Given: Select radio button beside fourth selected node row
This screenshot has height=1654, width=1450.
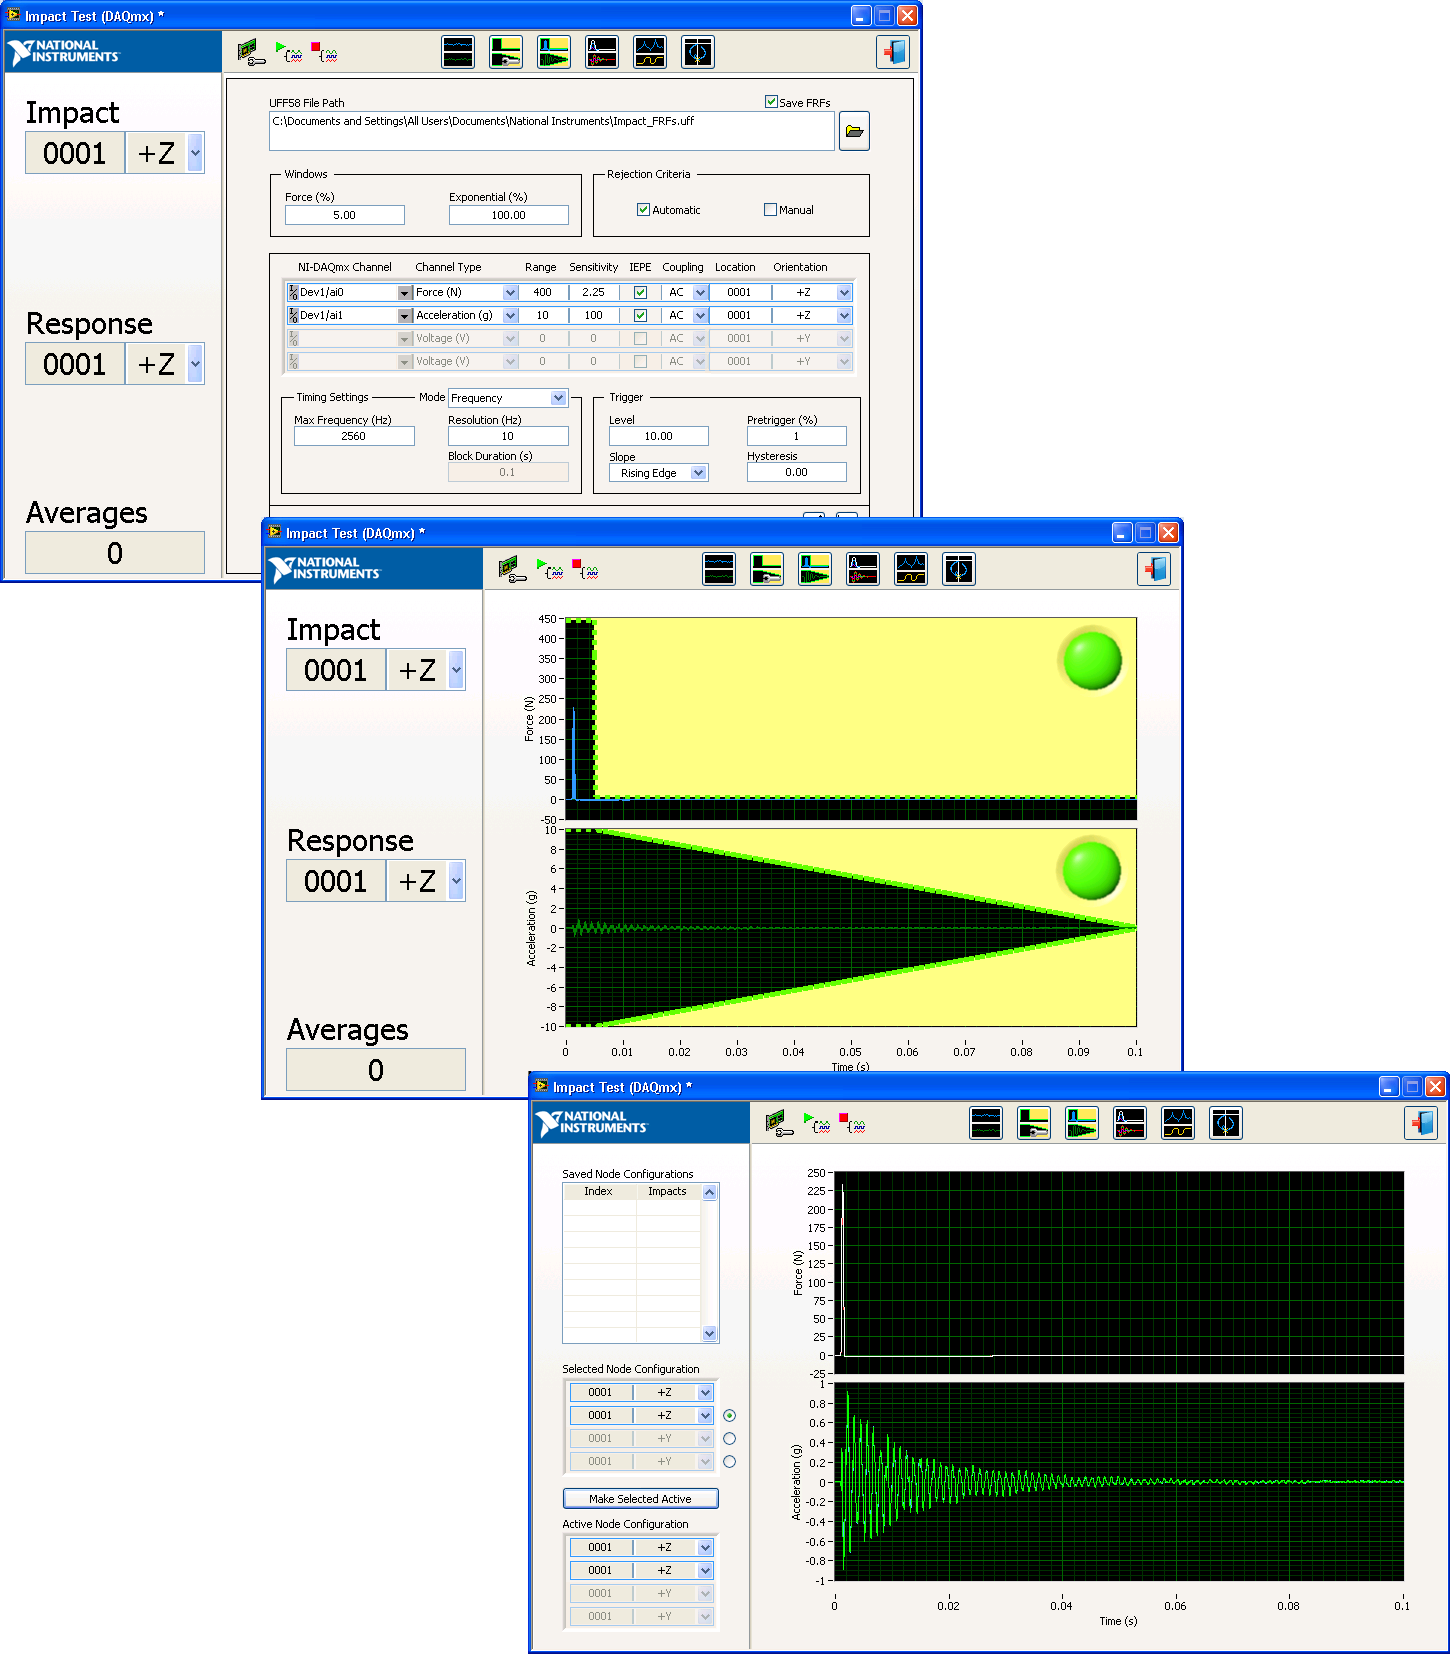Looking at the screenshot, I should tap(729, 1461).
